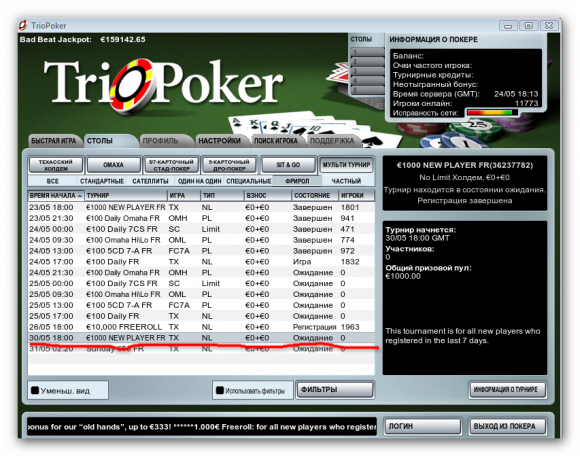Select the 23/05 18:00 €1000 NEW PLAYER FR row
Image resolution: width=580 pixels, height=456 pixels.
(201, 207)
